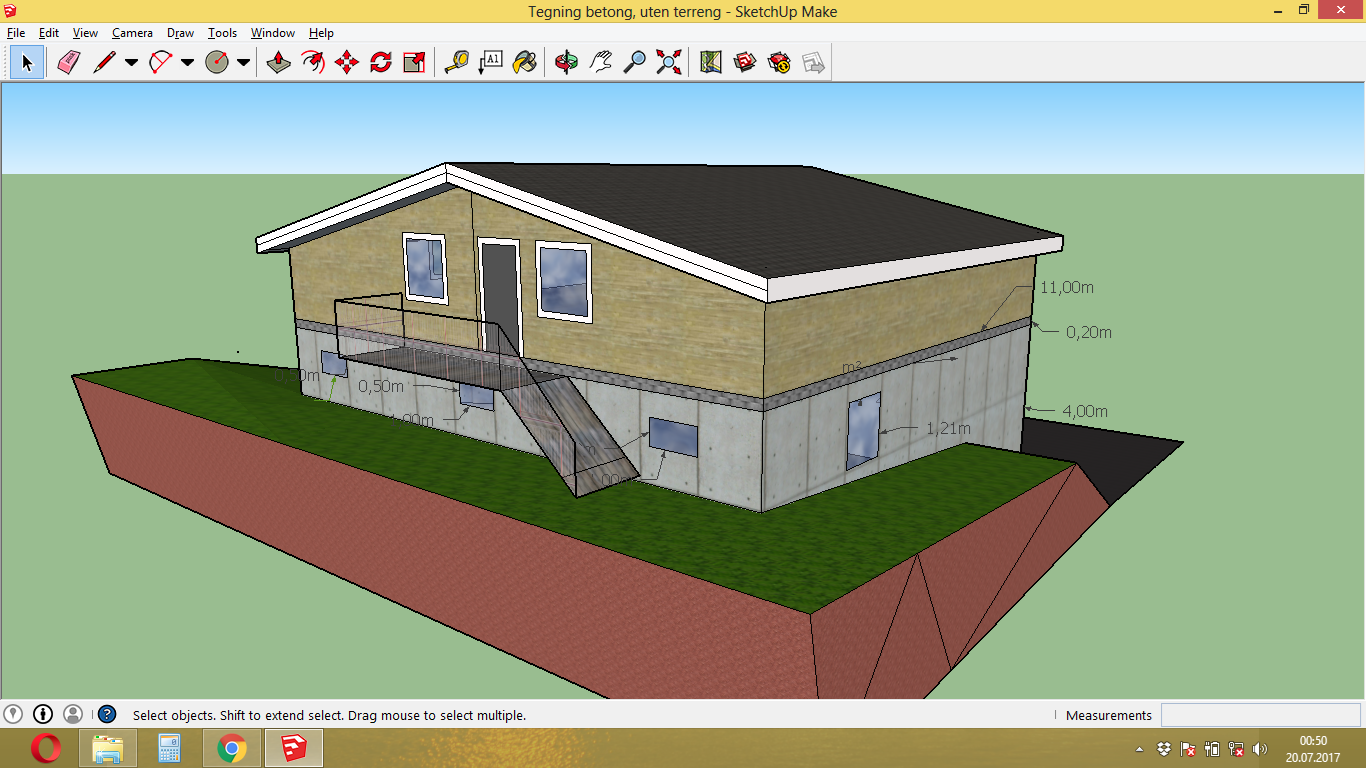Show hidden system tray icons
Image resolution: width=1366 pixels, height=768 pixels.
tap(1140, 749)
